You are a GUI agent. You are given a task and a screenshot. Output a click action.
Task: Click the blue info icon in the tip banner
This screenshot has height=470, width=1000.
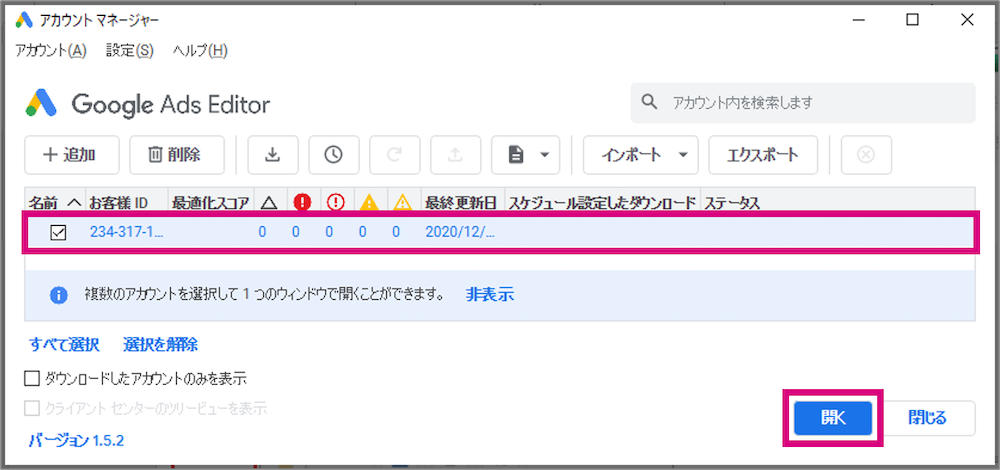tap(59, 295)
